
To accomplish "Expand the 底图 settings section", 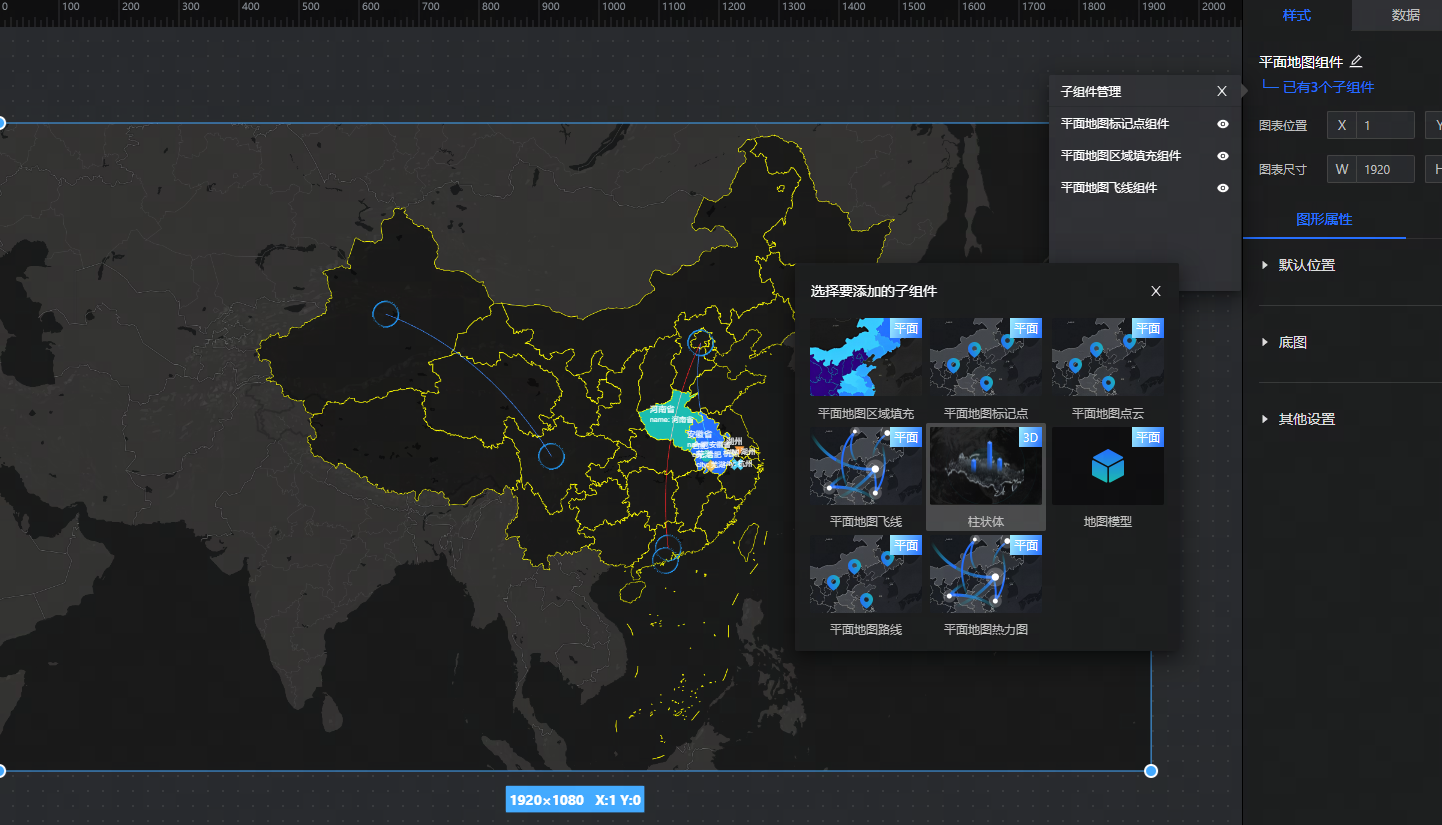I will (1292, 342).
